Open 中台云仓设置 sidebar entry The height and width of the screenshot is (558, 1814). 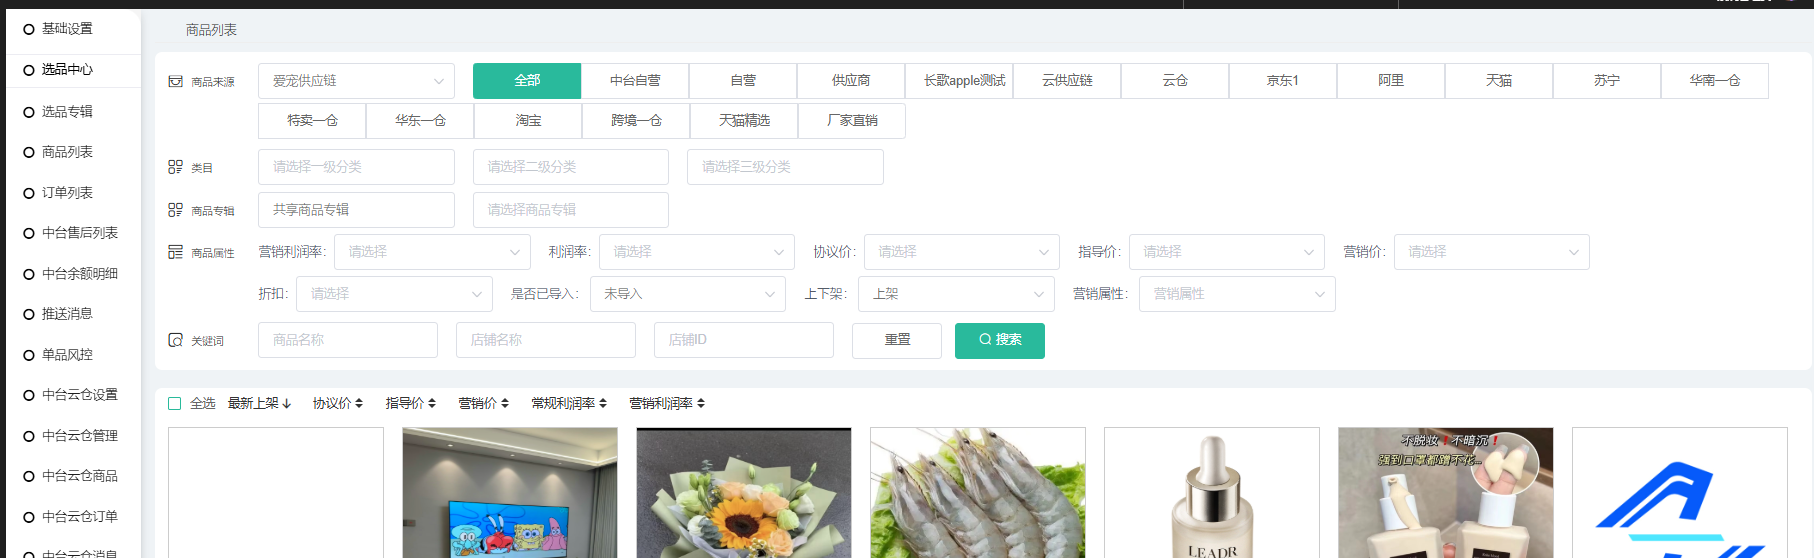(79, 395)
